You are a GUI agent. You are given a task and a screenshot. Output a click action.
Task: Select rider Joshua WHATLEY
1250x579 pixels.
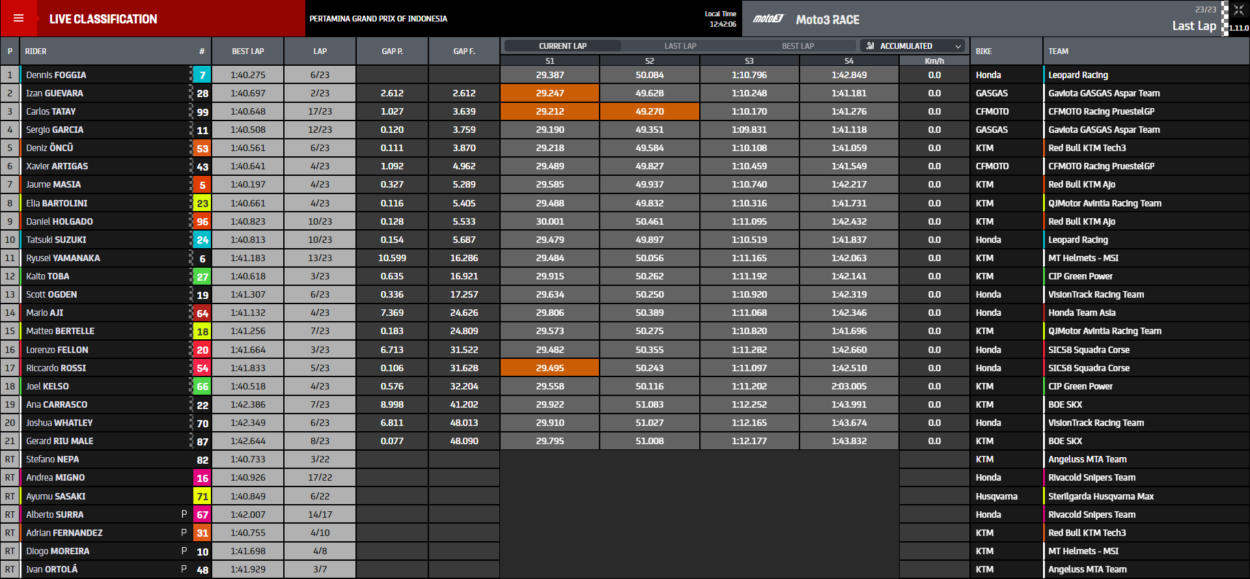59,423
